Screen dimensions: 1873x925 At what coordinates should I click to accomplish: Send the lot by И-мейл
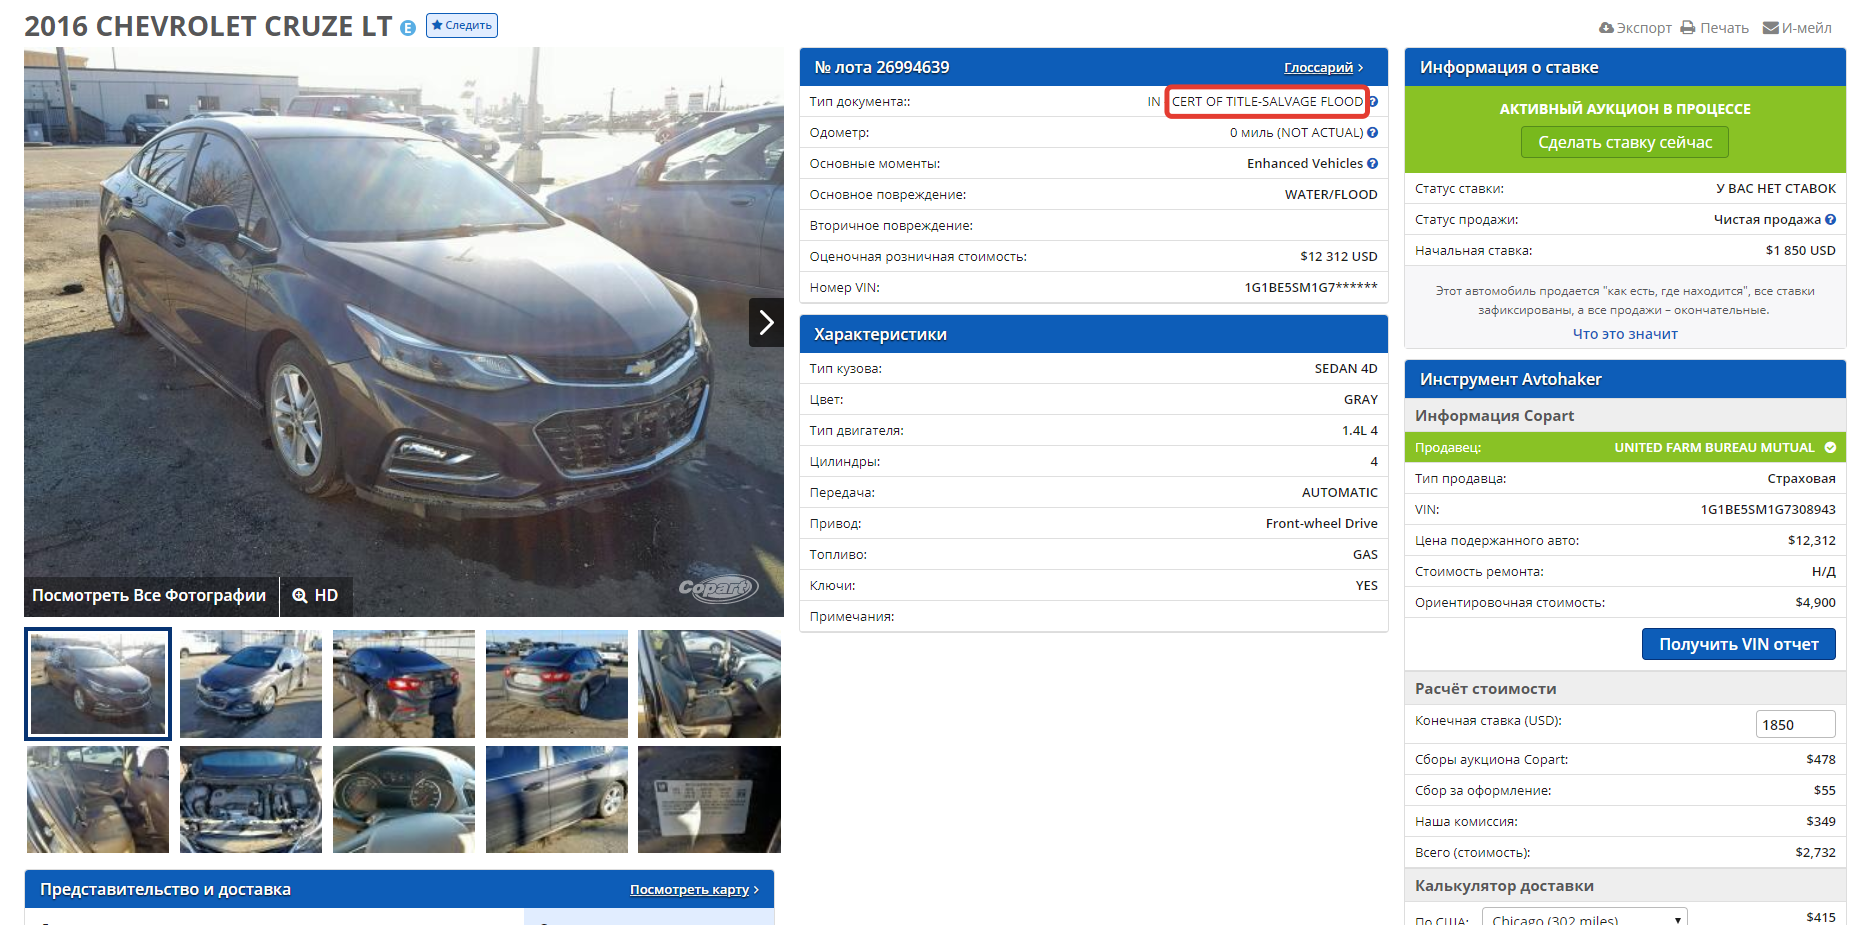1797,28
